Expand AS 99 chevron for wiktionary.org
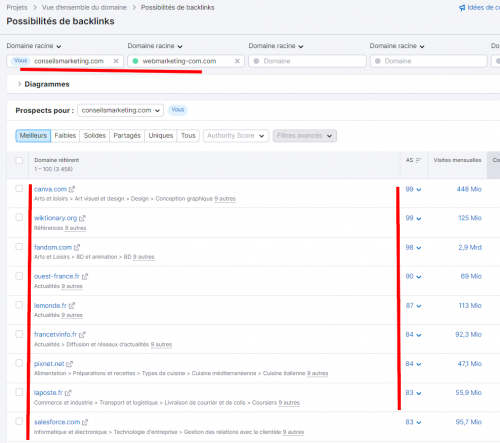 pos(419,219)
